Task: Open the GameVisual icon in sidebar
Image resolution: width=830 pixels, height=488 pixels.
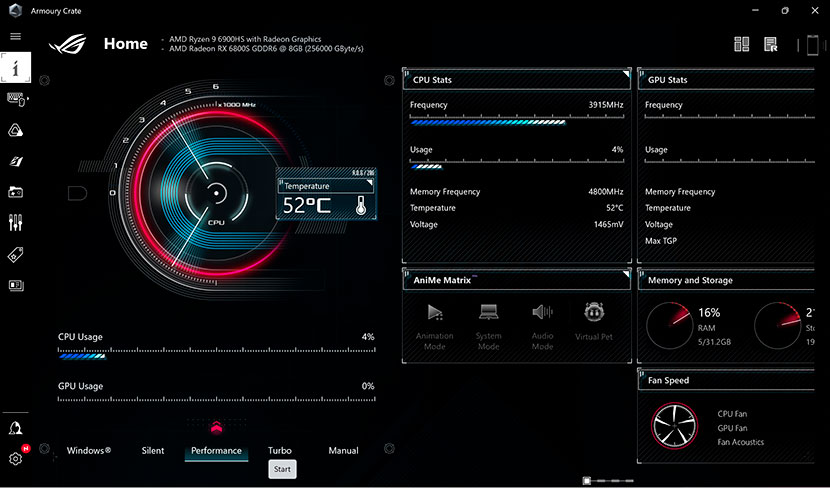Action: click(15, 161)
